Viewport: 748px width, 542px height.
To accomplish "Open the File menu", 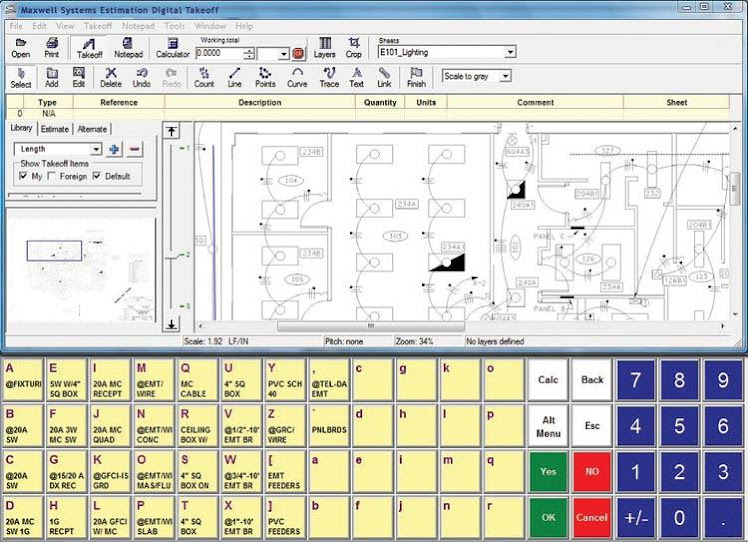I will (16, 26).
